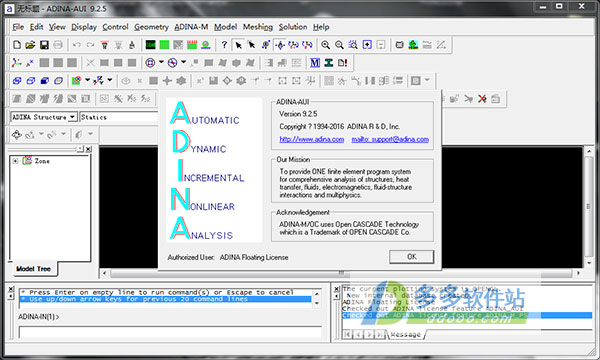Viewport: 600px width, 360px height.
Task: Click the first message navigation arrow
Action: coord(347,334)
